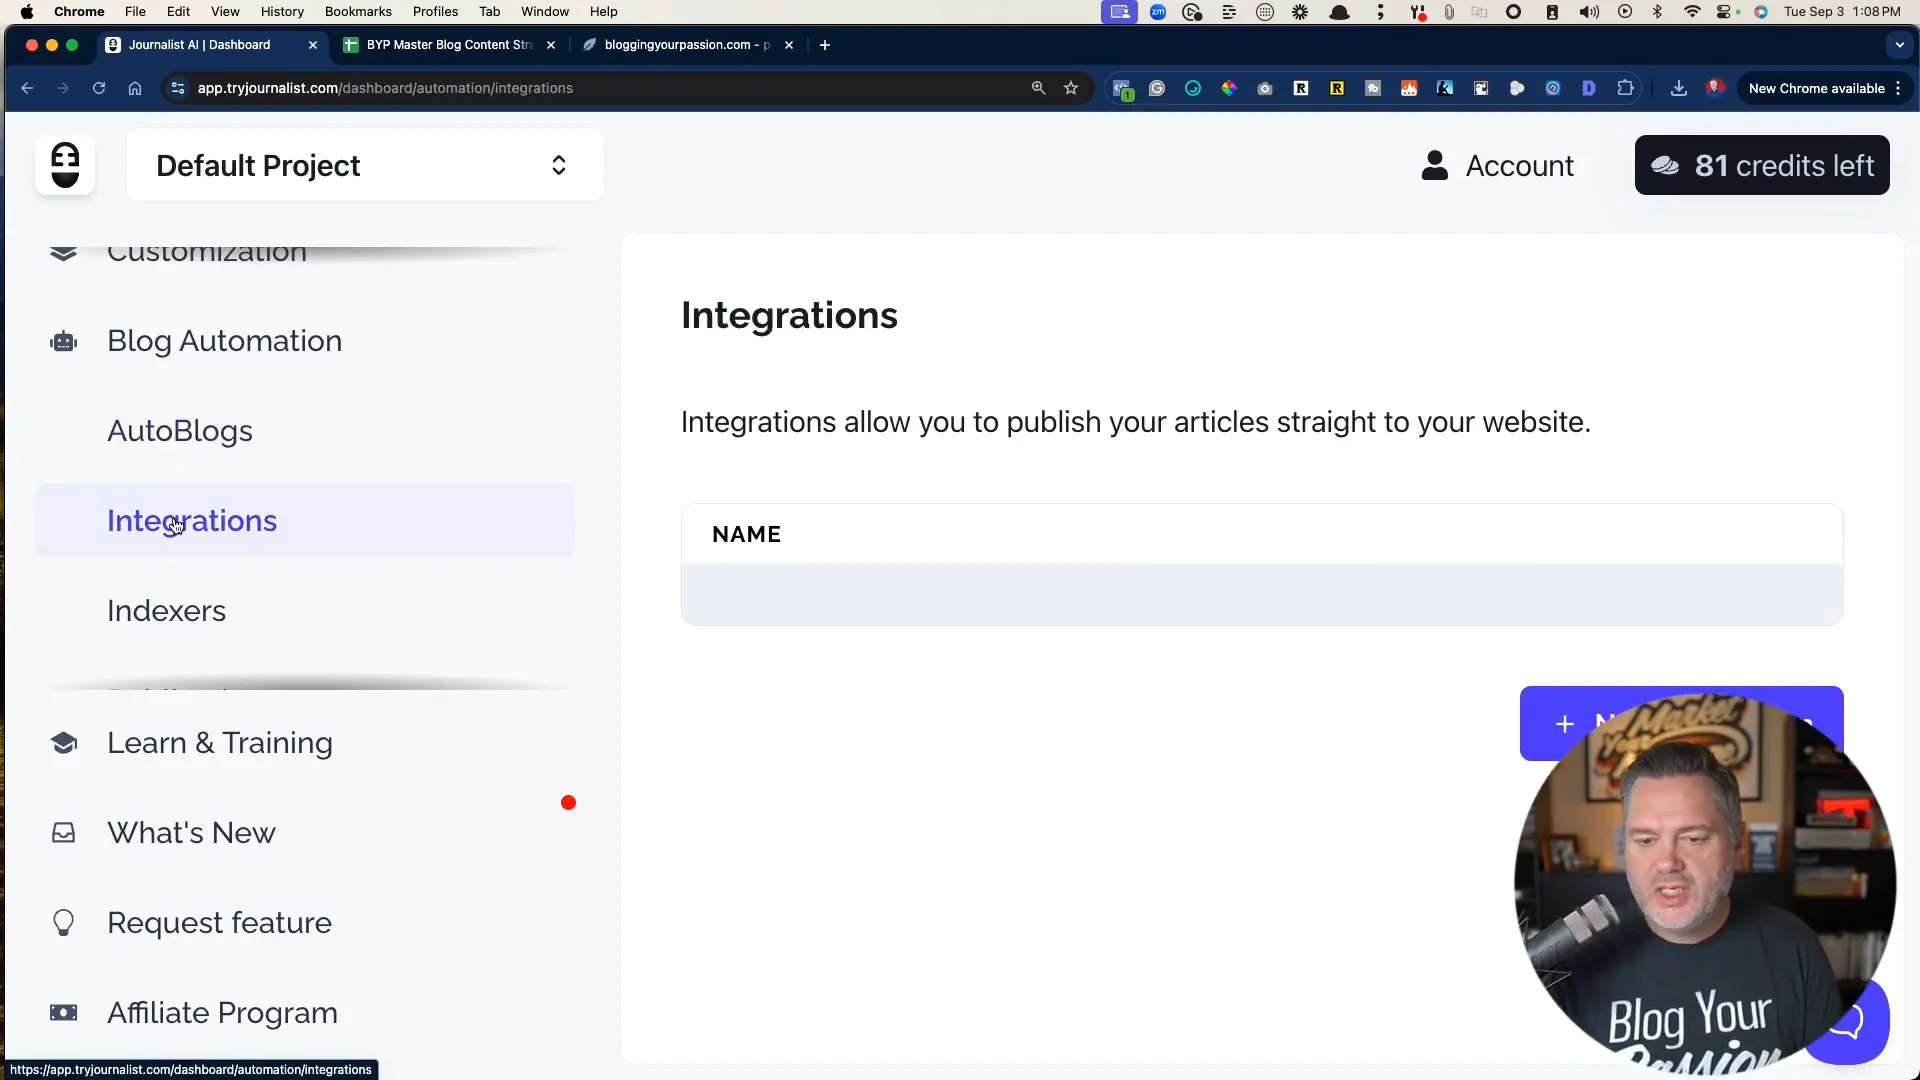The width and height of the screenshot is (1920, 1080).
Task: Open the Chrome History menu item
Action: pyautogui.click(x=281, y=11)
